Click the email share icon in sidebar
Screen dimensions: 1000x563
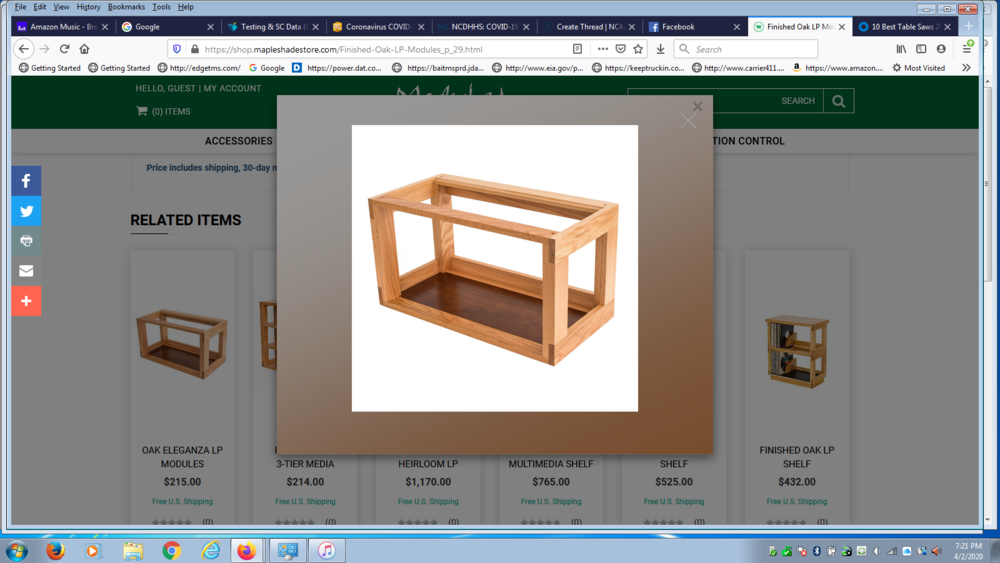point(26,271)
